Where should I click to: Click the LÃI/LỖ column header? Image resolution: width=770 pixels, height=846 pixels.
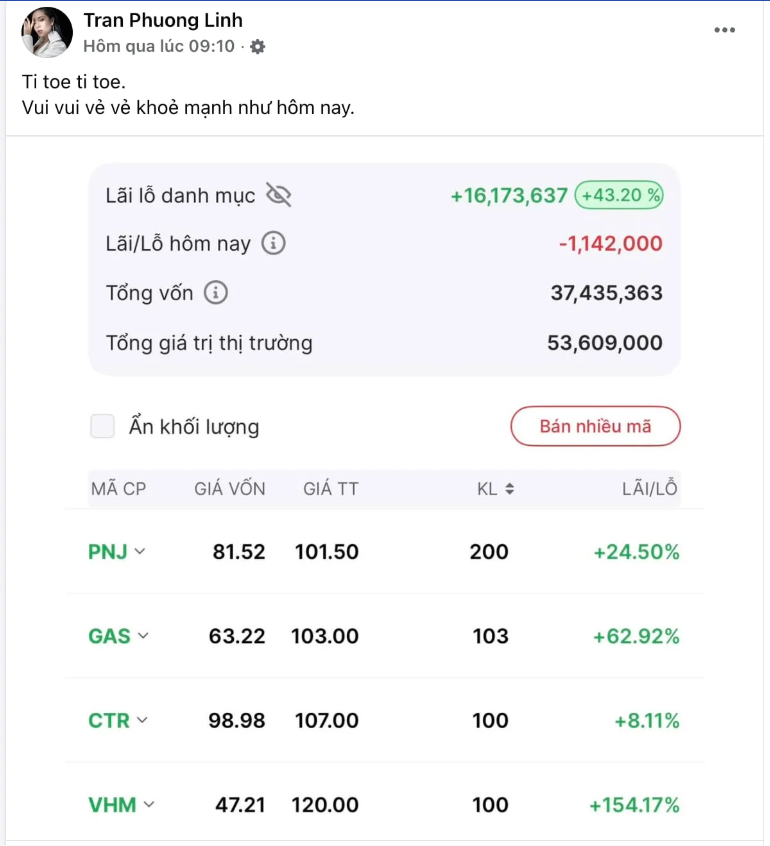pyautogui.click(x=648, y=489)
